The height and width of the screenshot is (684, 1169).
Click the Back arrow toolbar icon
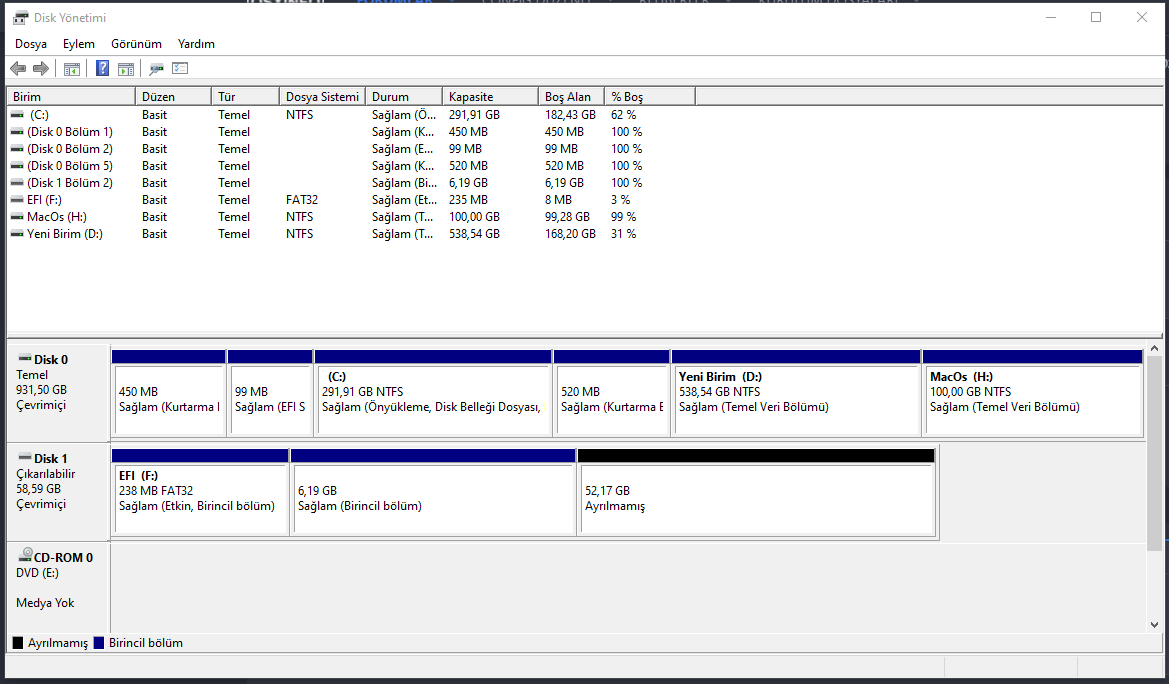[18, 69]
